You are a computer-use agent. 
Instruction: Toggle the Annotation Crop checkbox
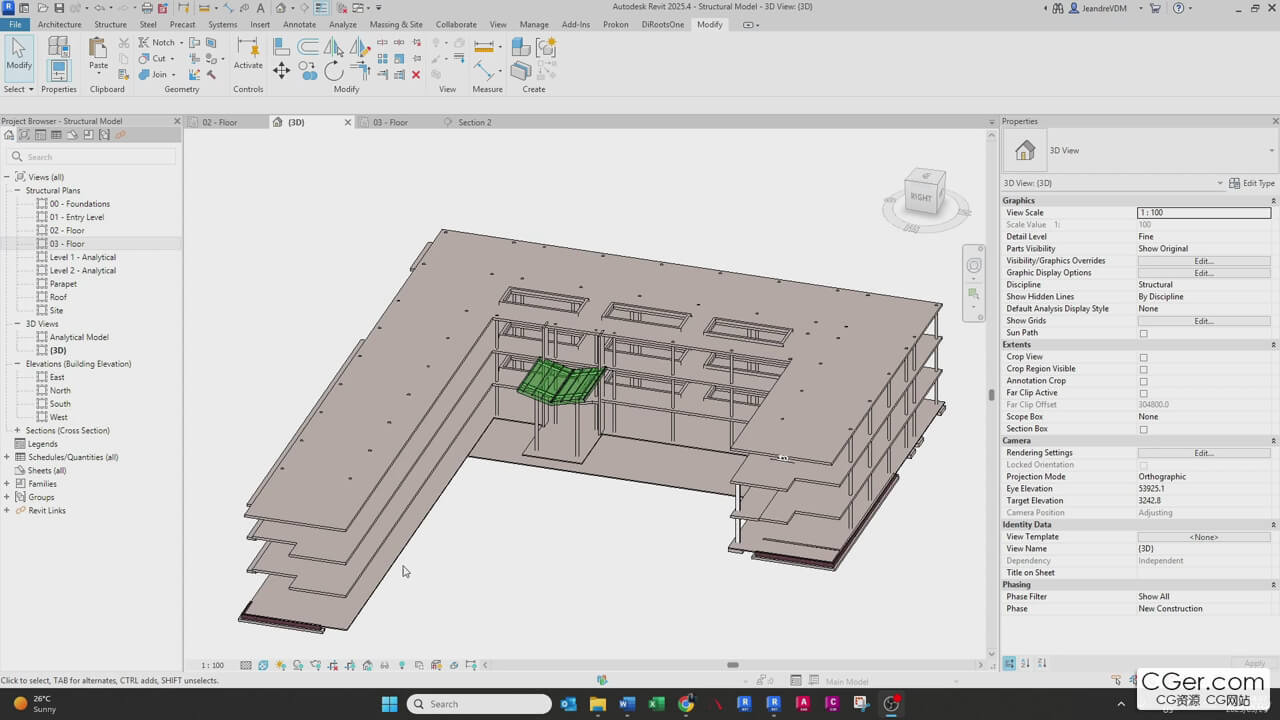pos(1143,381)
